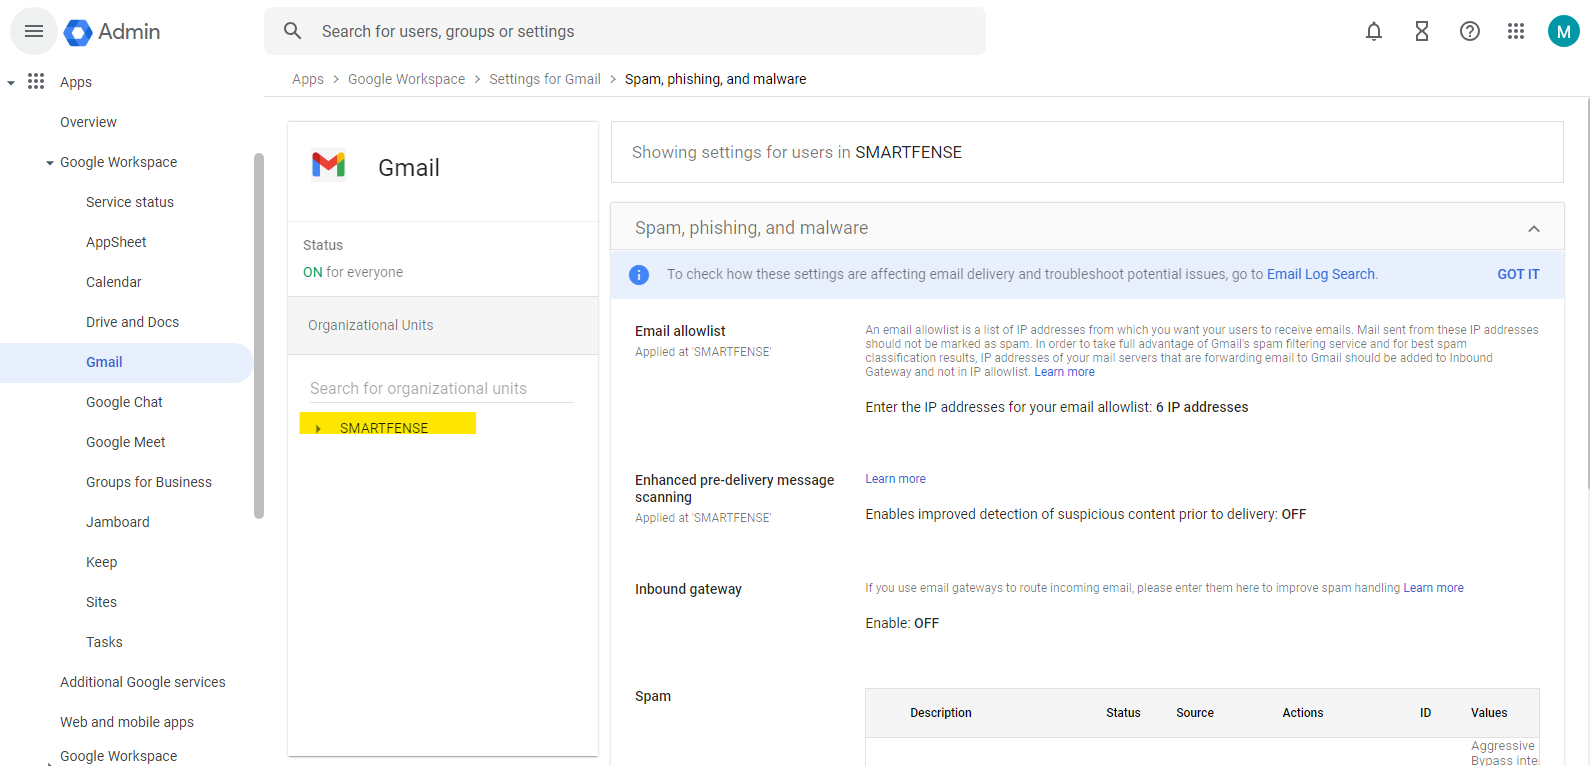The height and width of the screenshot is (766, 1590).
Task: Open AppSheet in sidebar
Action: pos(116,242)
